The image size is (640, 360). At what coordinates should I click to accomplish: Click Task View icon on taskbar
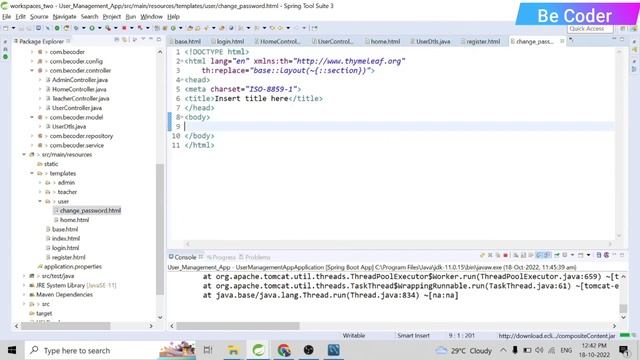coord(208,350)
